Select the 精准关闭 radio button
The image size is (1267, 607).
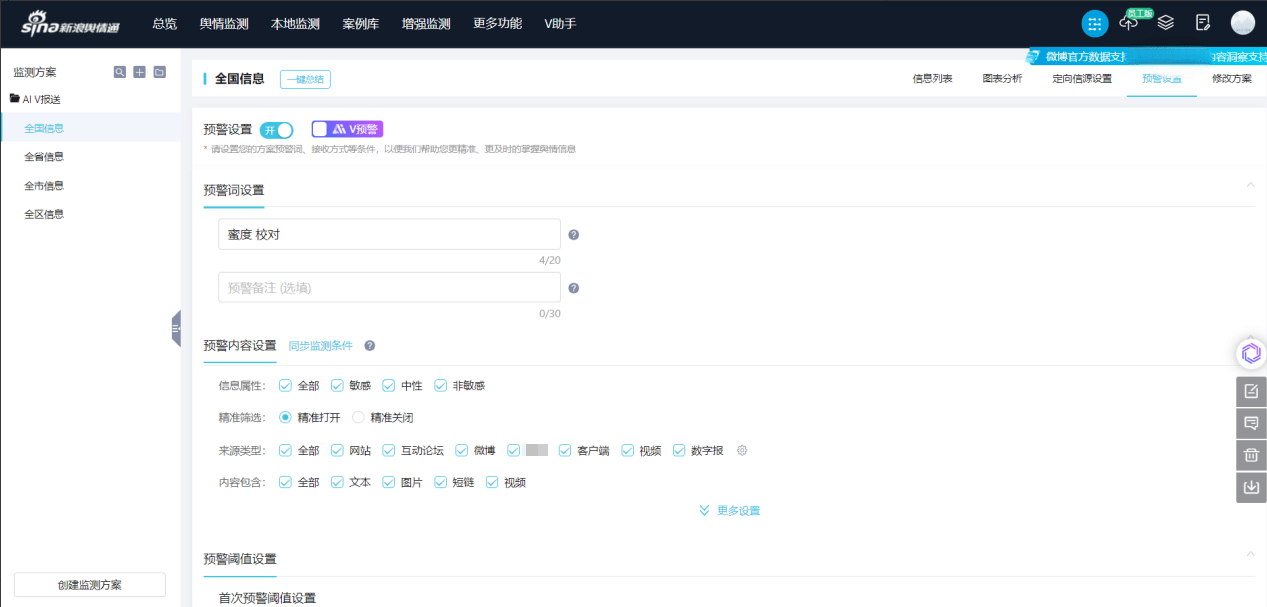359,417
